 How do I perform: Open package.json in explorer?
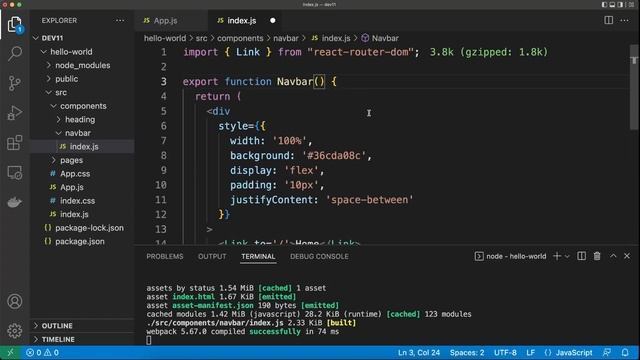pos(82,241)
